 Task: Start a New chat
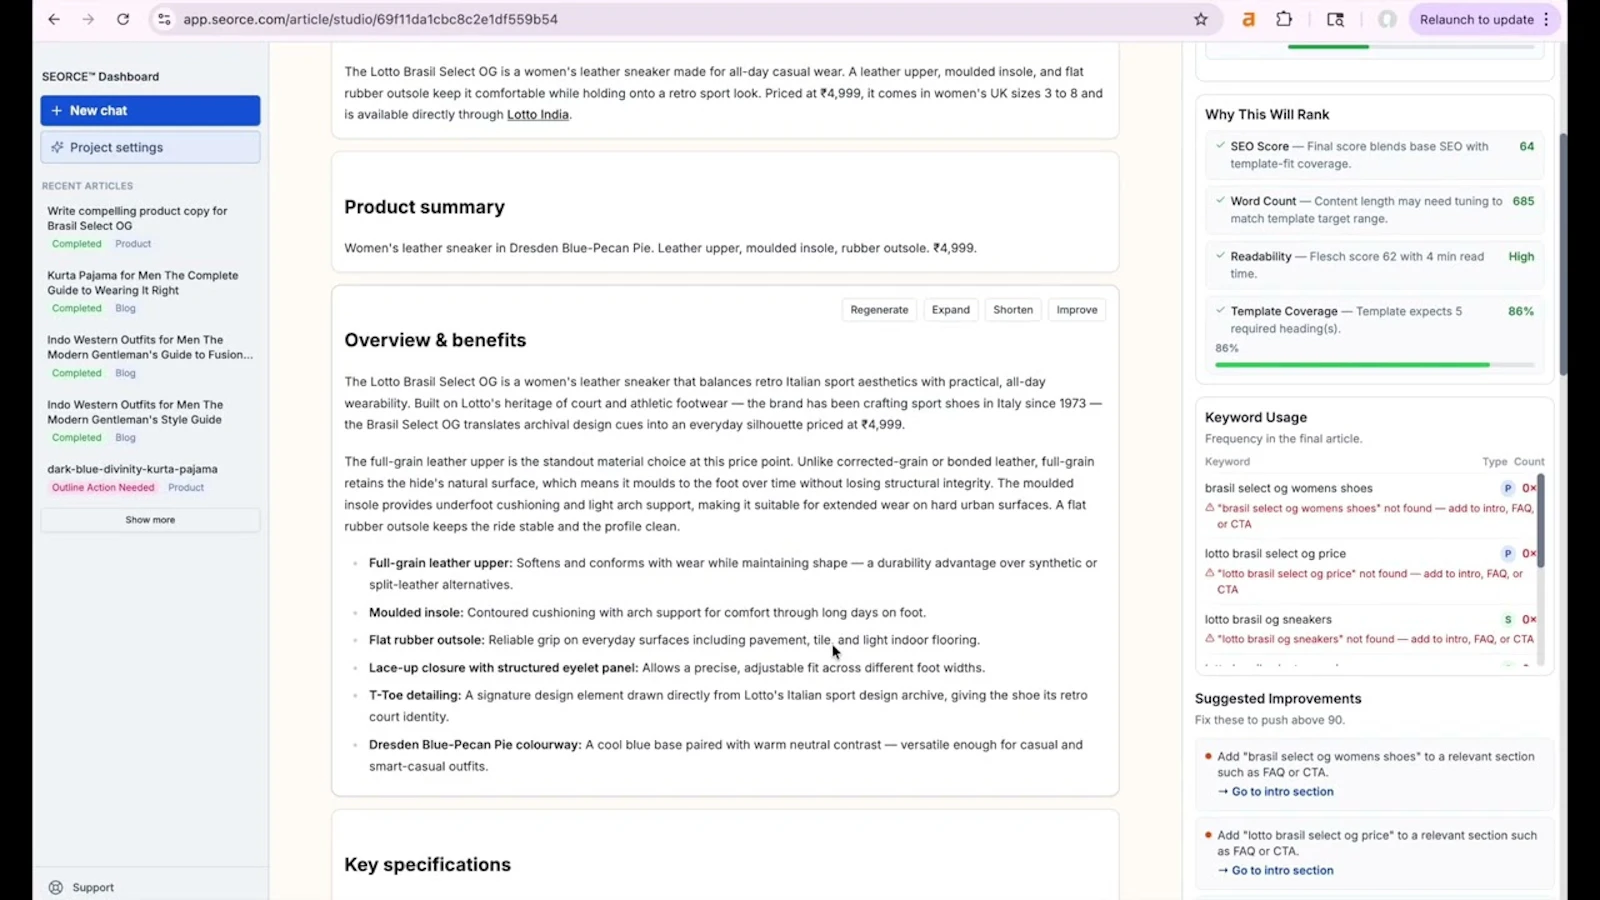150,110
